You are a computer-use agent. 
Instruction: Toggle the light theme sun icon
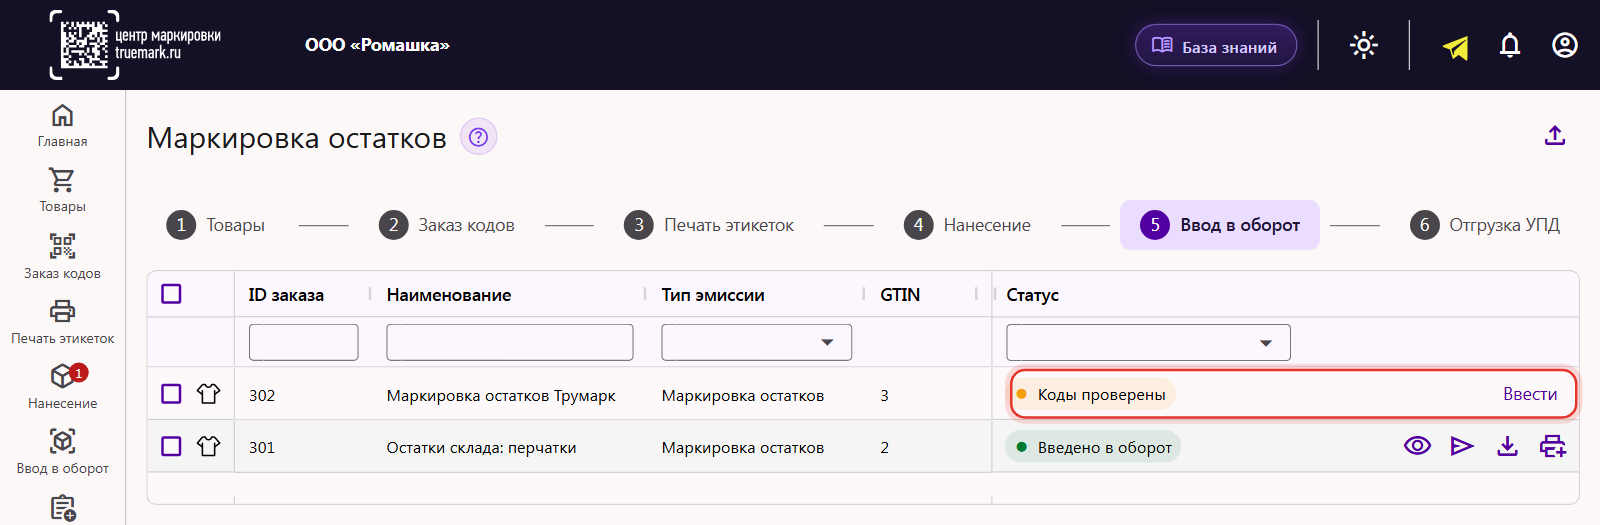(x=1364, y=45)
